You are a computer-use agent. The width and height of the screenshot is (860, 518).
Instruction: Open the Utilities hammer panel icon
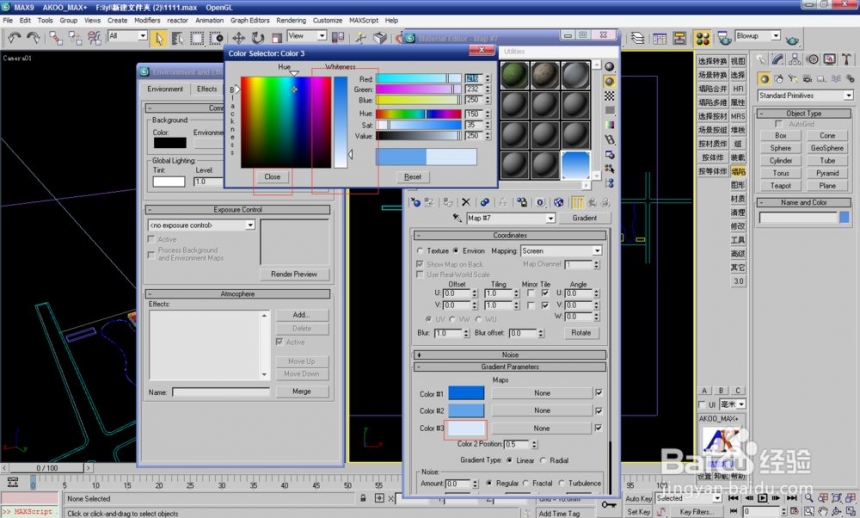click(846, 59)
